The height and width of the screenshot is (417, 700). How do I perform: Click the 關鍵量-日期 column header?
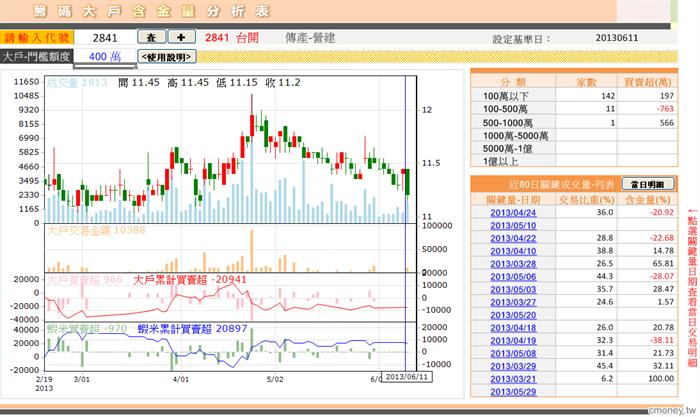(513, 200)
